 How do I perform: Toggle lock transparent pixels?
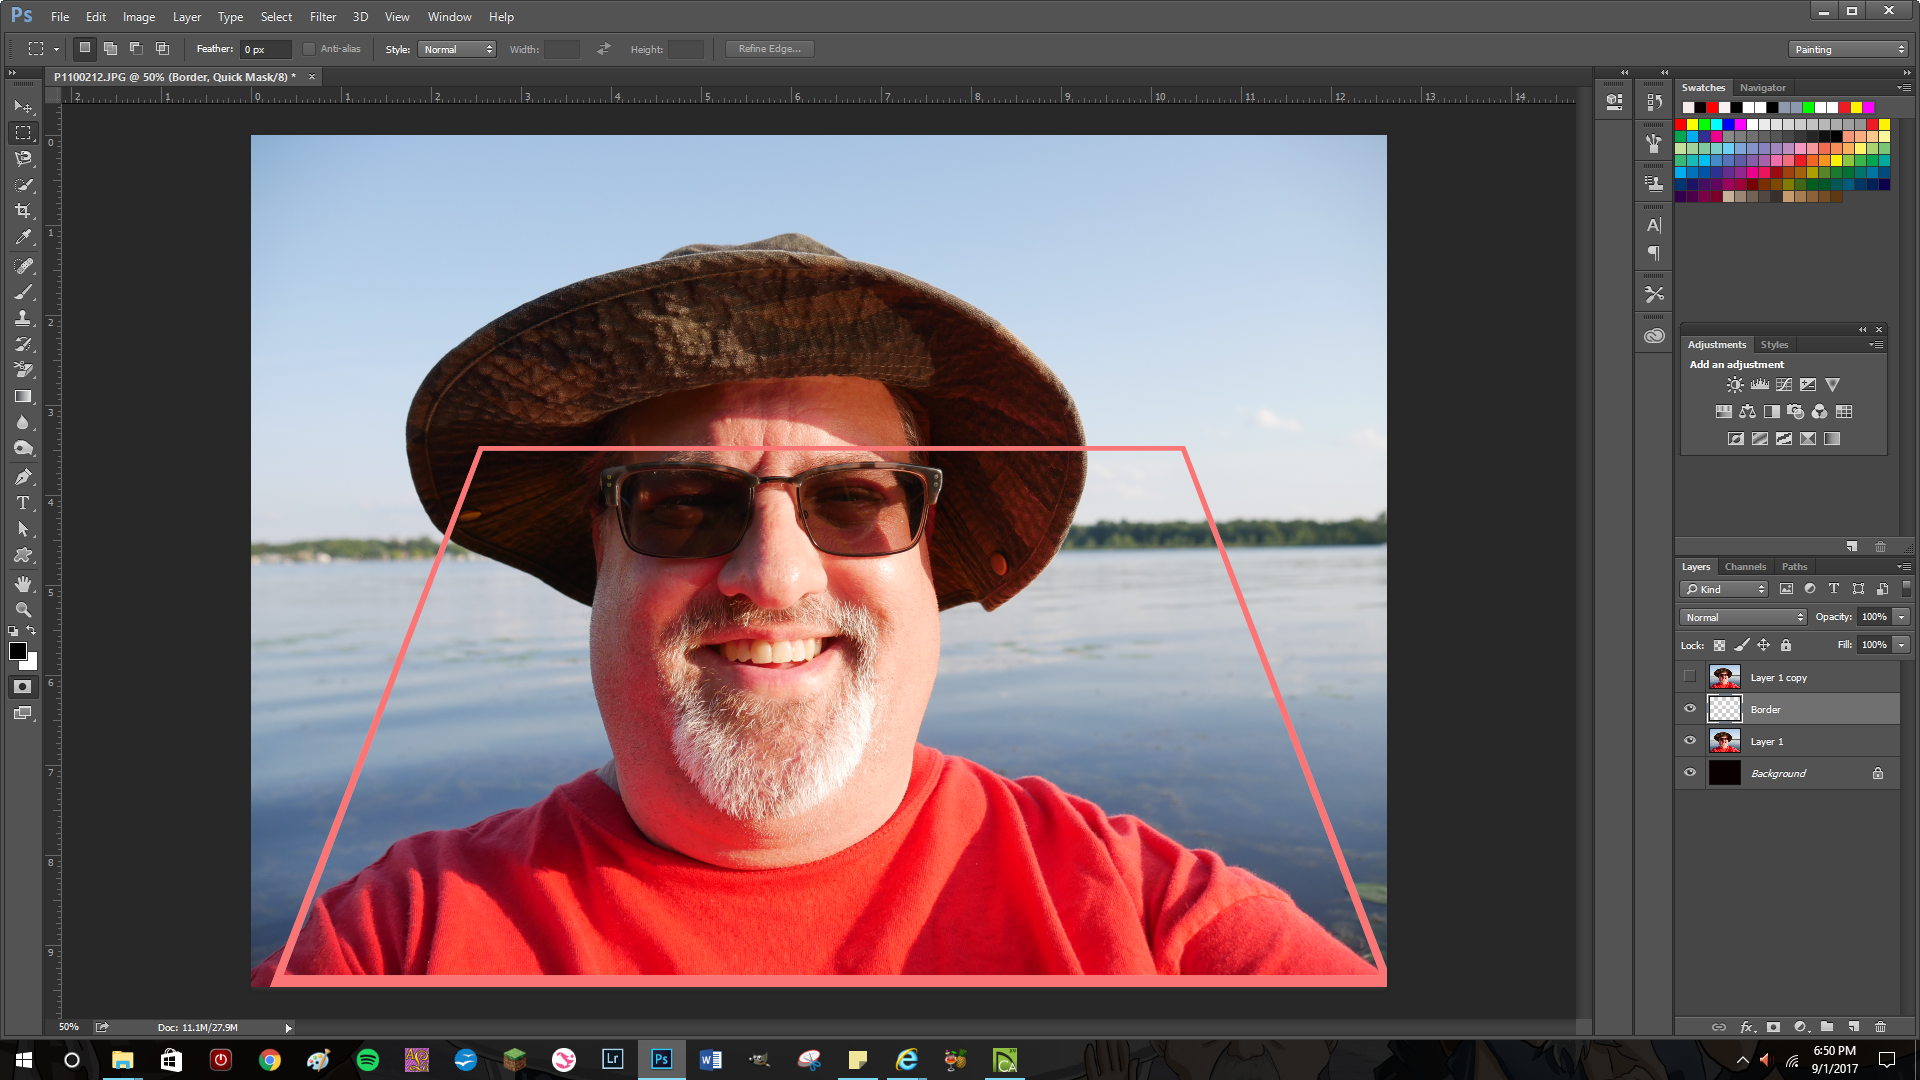click(x=1719, y=645)
